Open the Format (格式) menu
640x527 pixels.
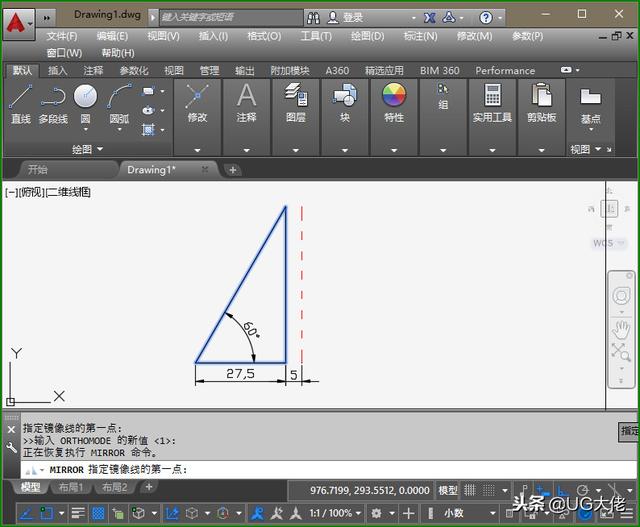[264, 36]
